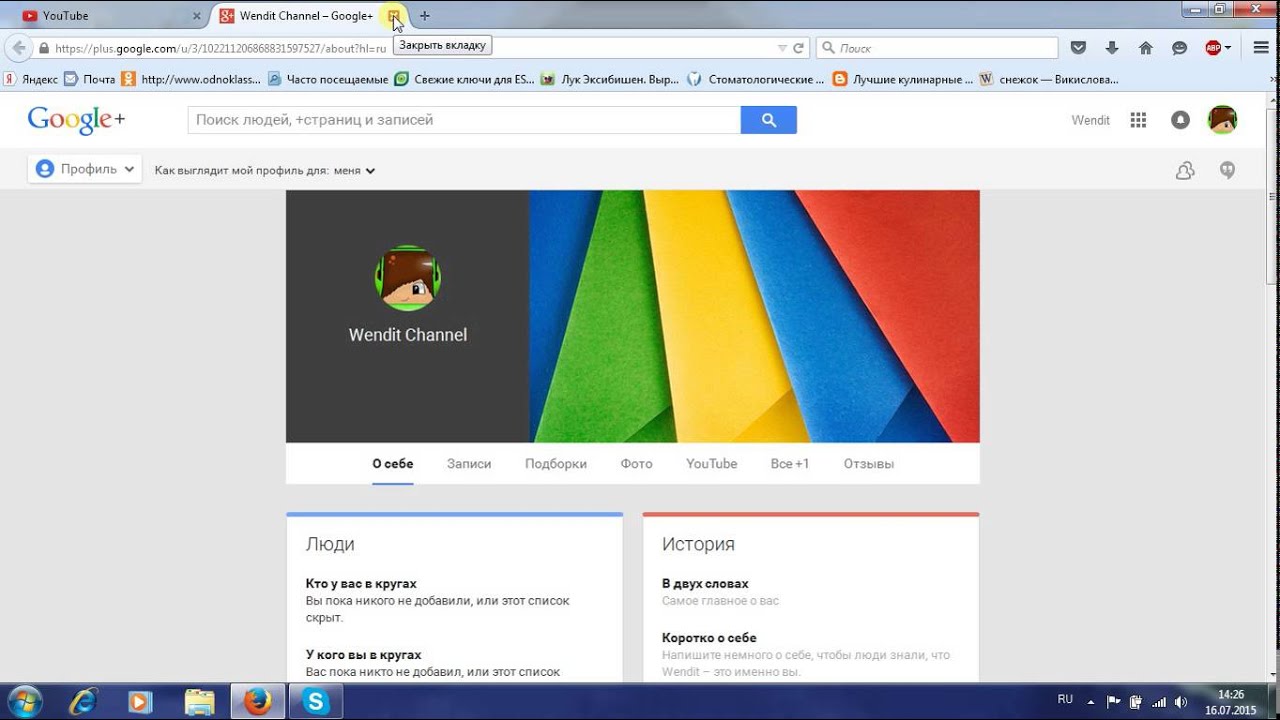The image size is (1280, 720).
Task: Close the Wendit Channel tab
Action: tap(394, 16)
